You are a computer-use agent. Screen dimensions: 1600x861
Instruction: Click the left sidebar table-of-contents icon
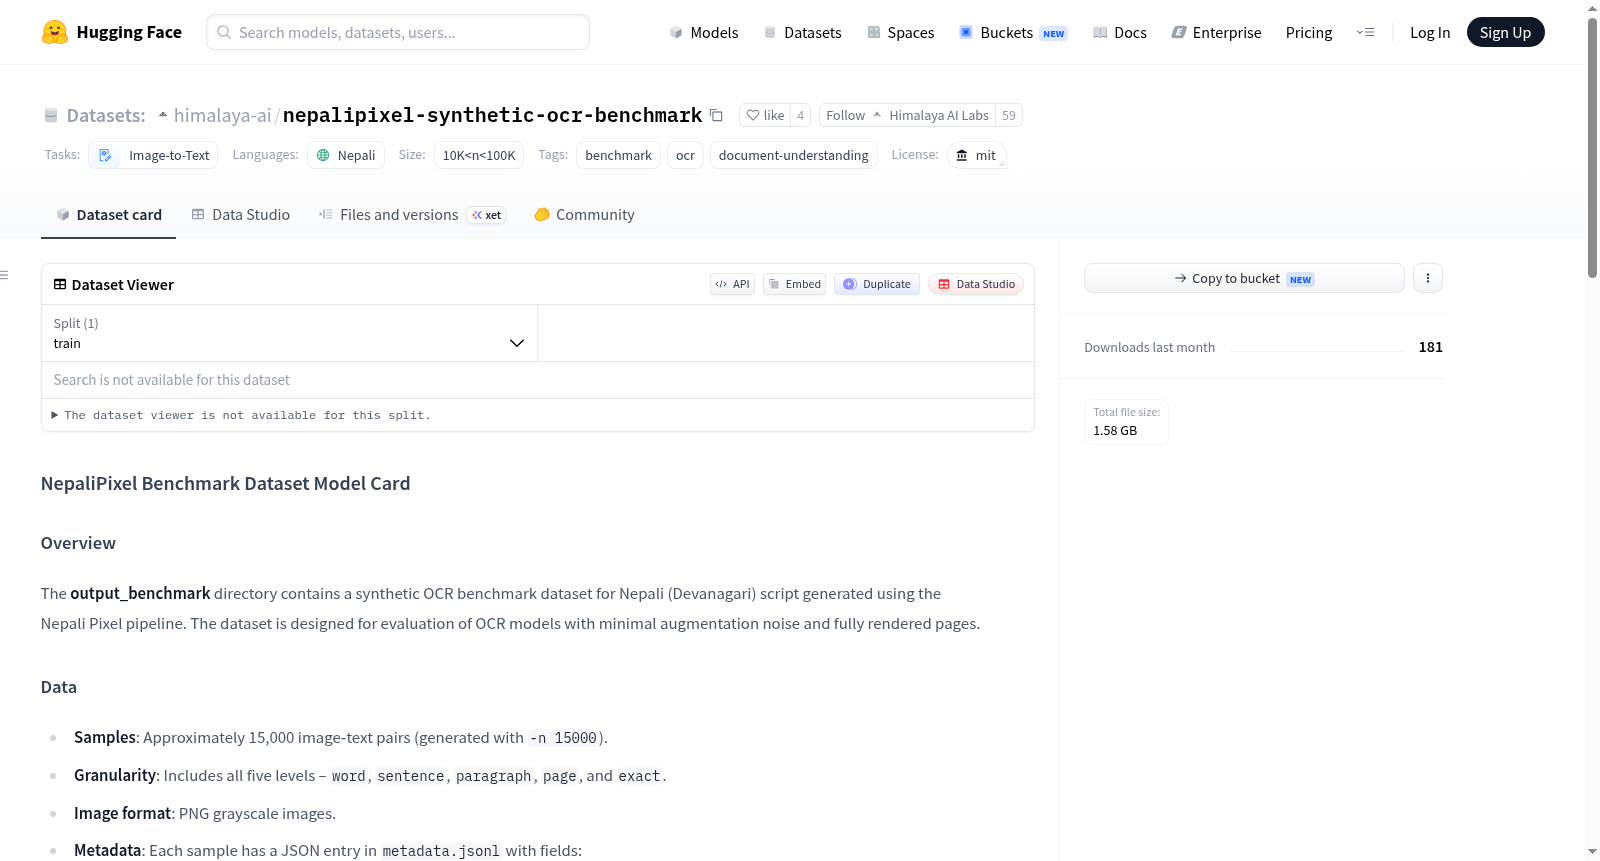click(5, 275)
